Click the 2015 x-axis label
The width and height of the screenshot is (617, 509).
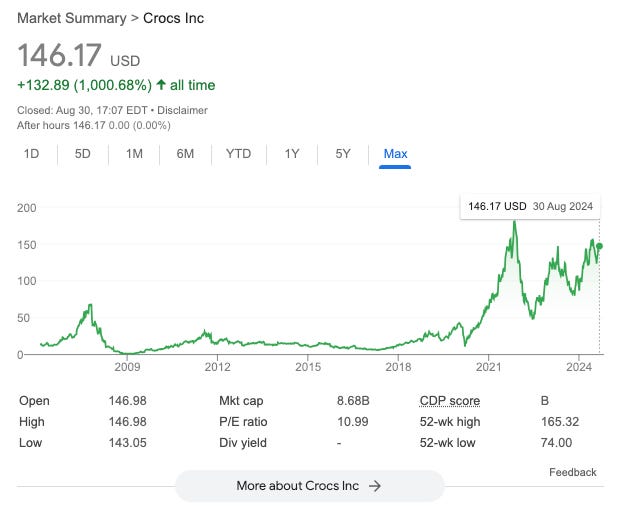click(x=308, y=367)
